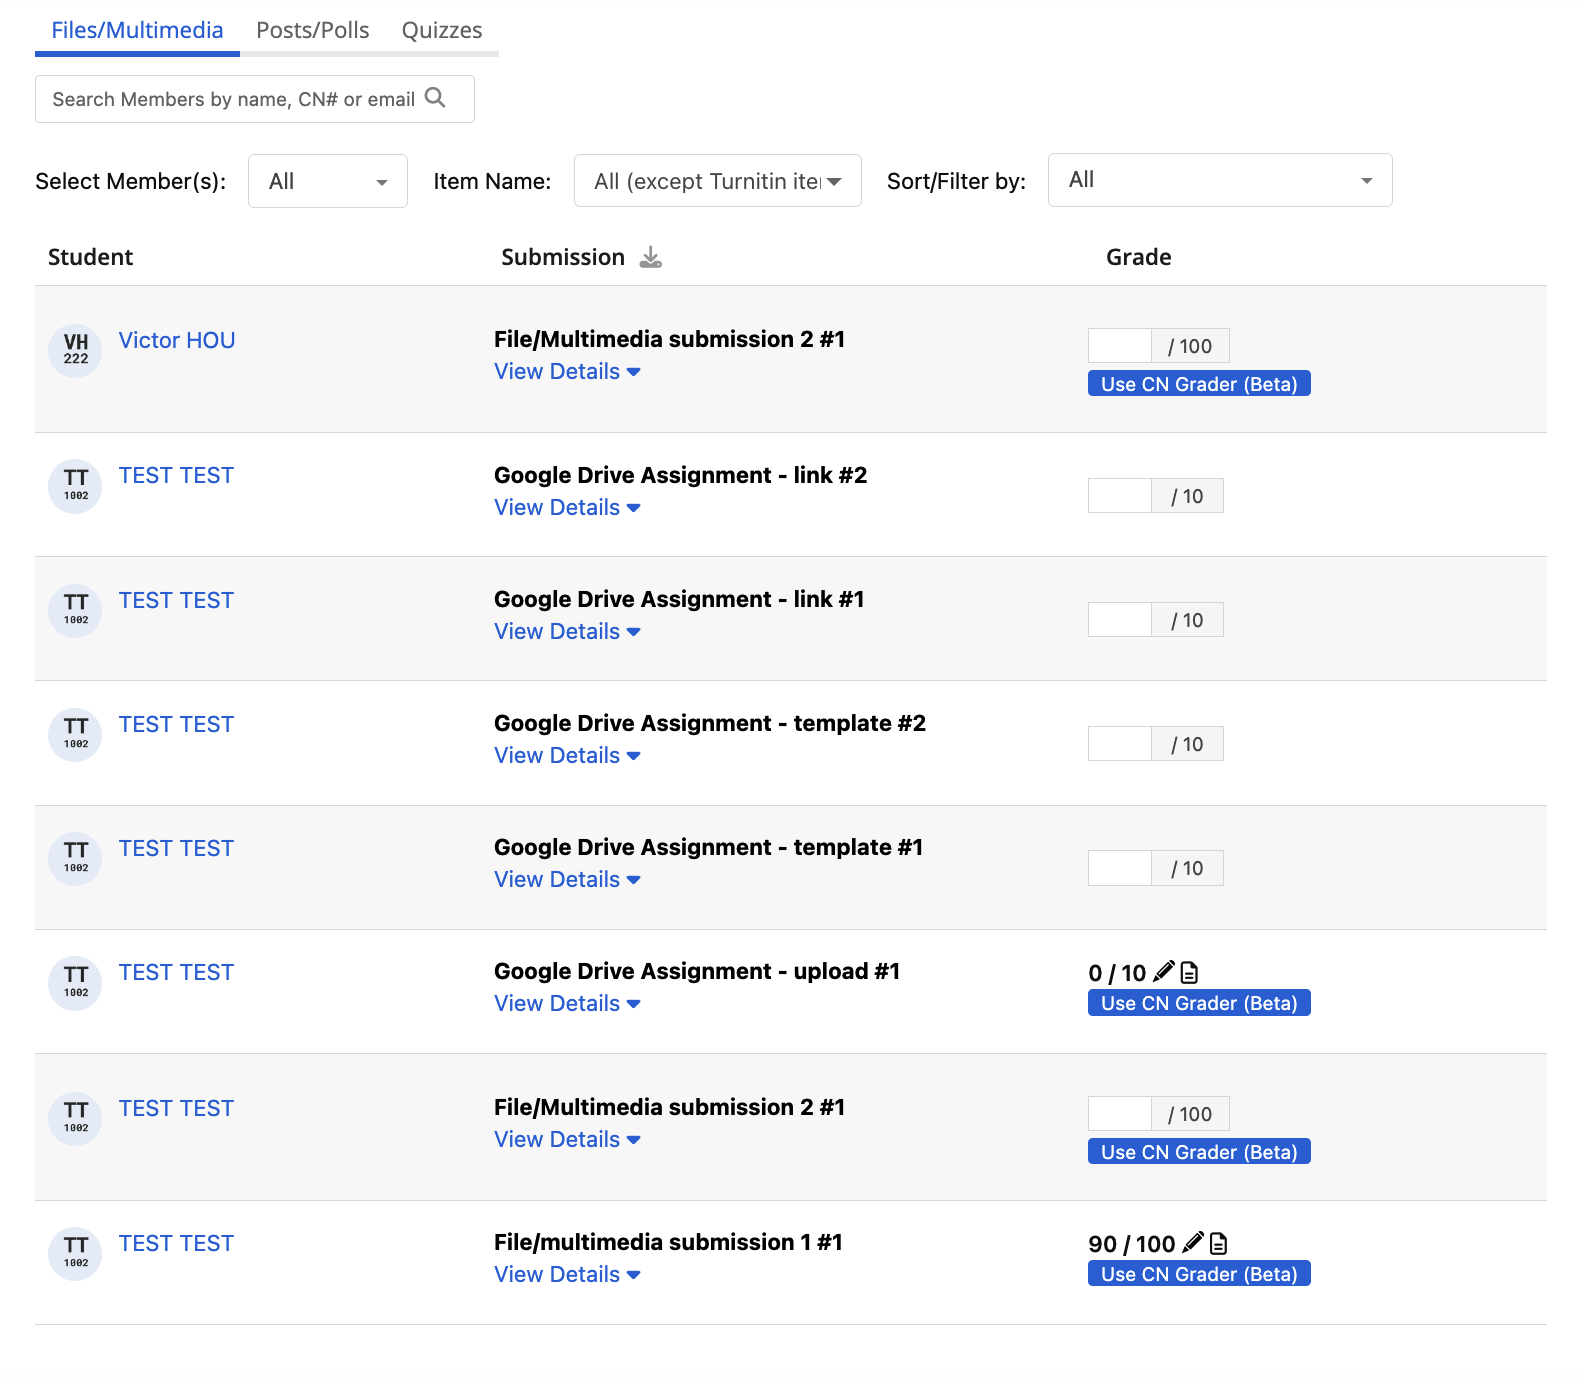Expand View Details for File/multimedia submission 1
Image resolution: width=1584 pixels, height=1378 pixels.
coord(567,1274)
